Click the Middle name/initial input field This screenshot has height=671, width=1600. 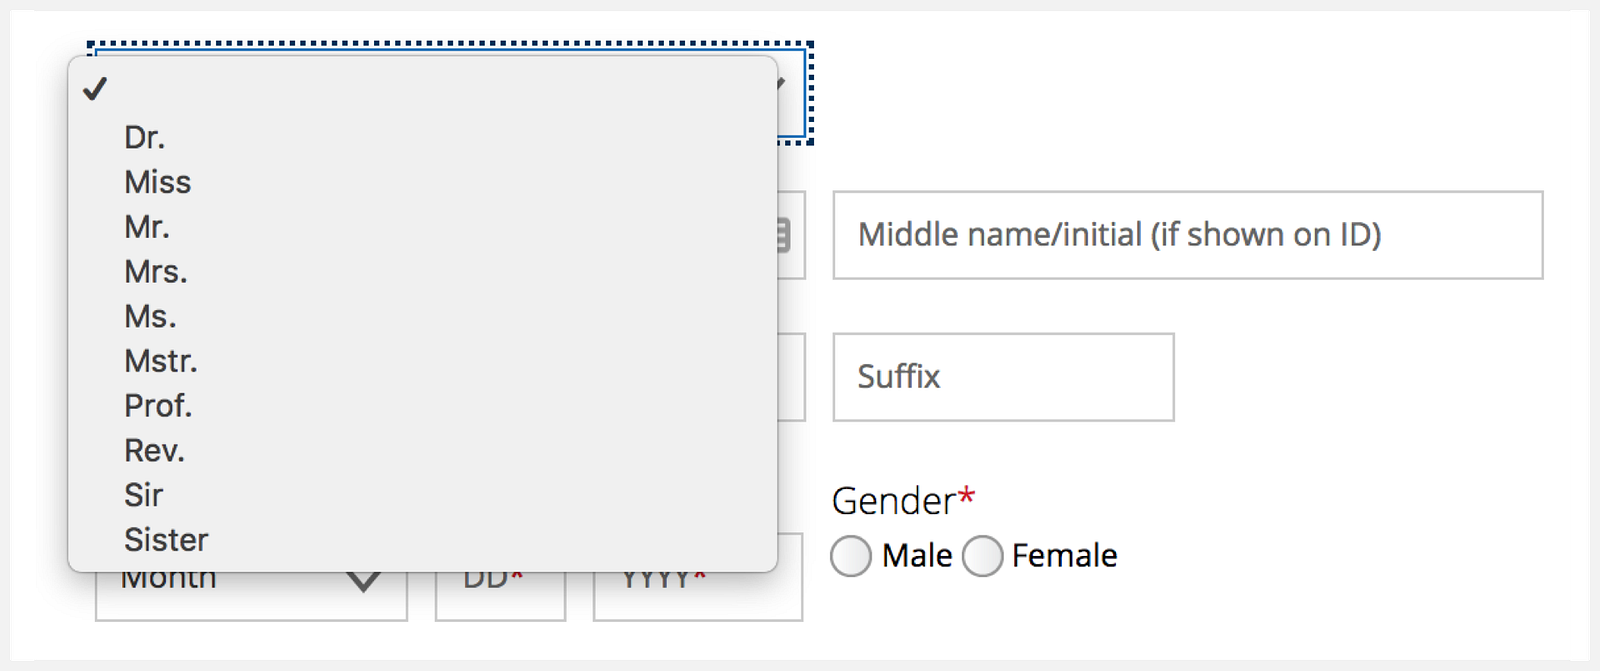[x=1187, y=235]
